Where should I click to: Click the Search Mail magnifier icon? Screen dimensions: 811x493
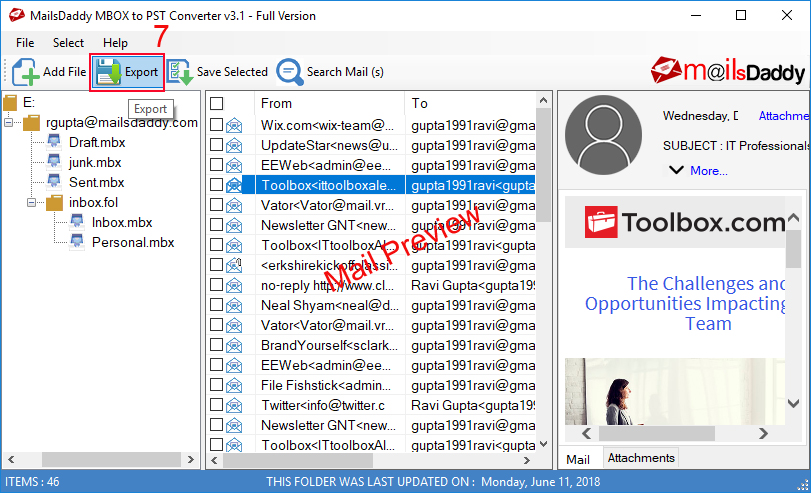(x=290, y=72)
